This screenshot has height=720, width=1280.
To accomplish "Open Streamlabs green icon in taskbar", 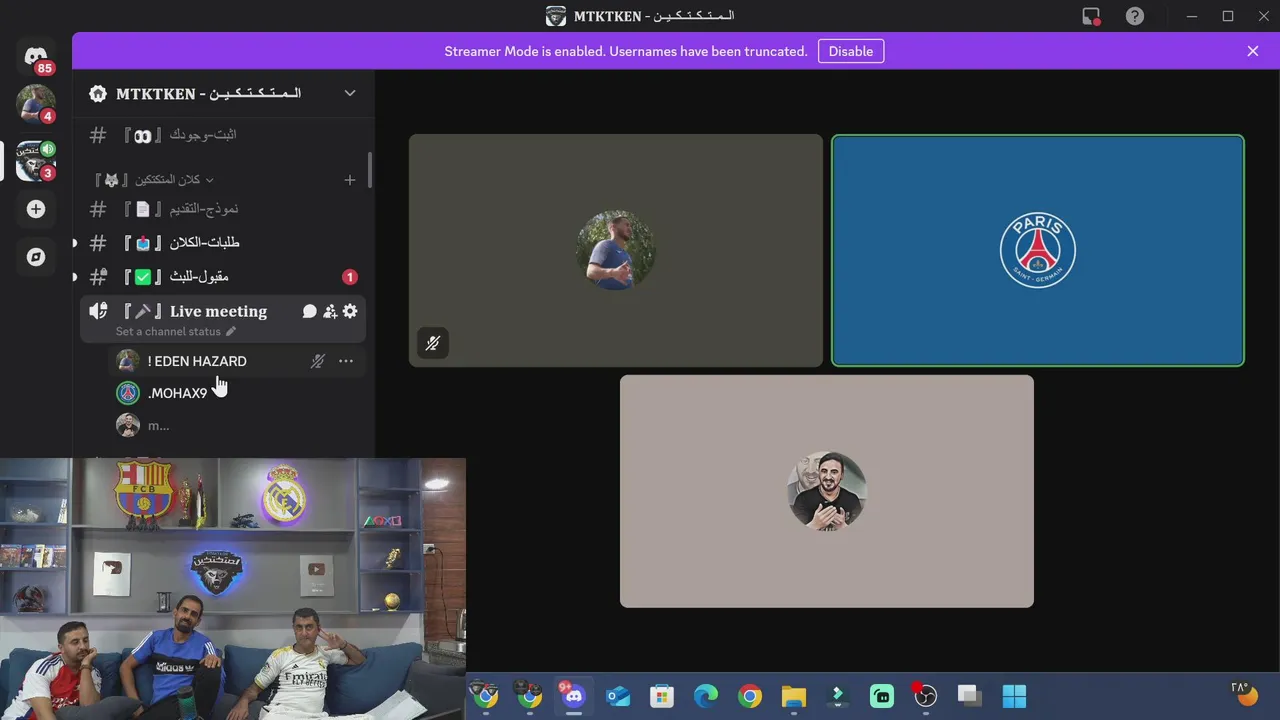I will pyautogui.click(x=882, y=696).
